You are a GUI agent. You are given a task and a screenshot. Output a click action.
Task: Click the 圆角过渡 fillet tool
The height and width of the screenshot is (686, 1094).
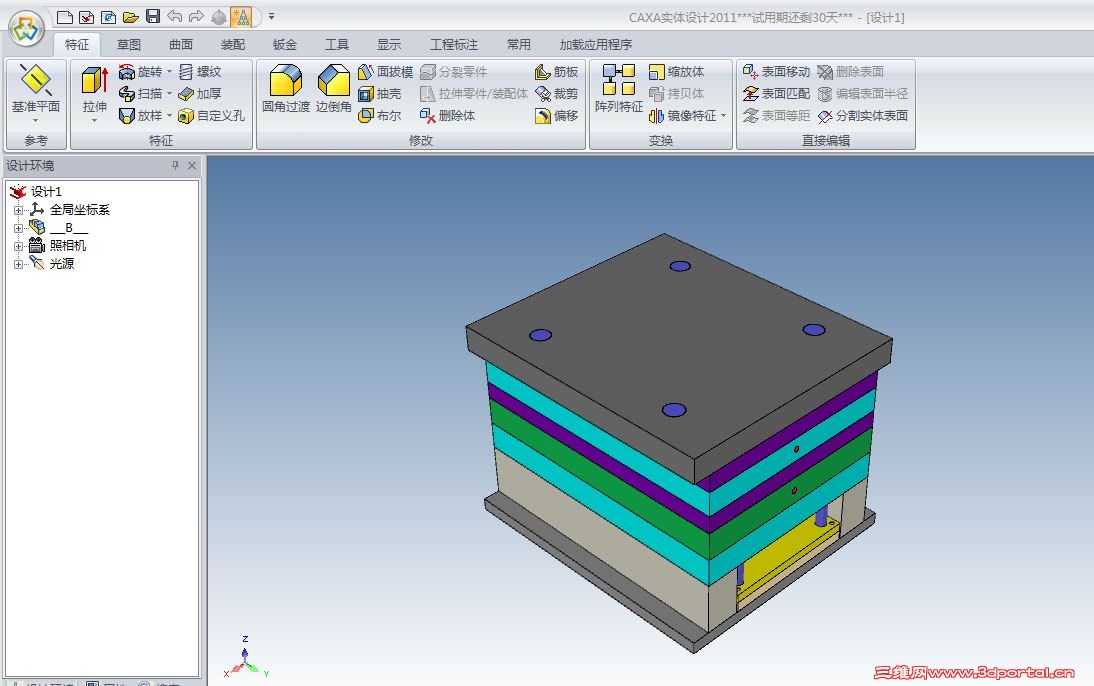[285, 87]
